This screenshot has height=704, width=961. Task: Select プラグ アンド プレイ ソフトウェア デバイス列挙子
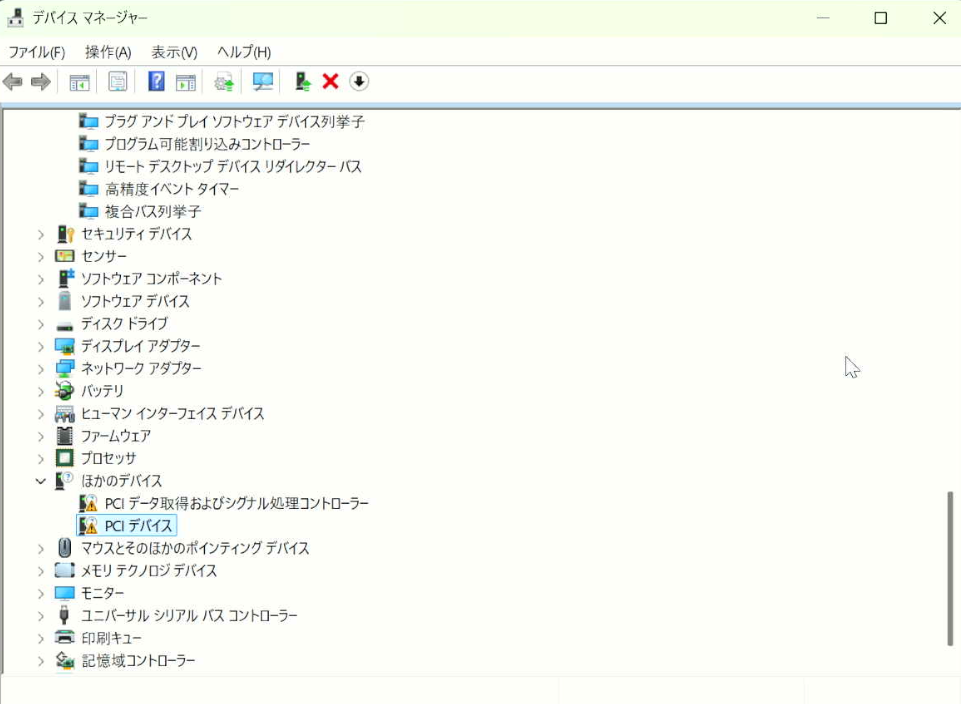(x=234, y=121)
